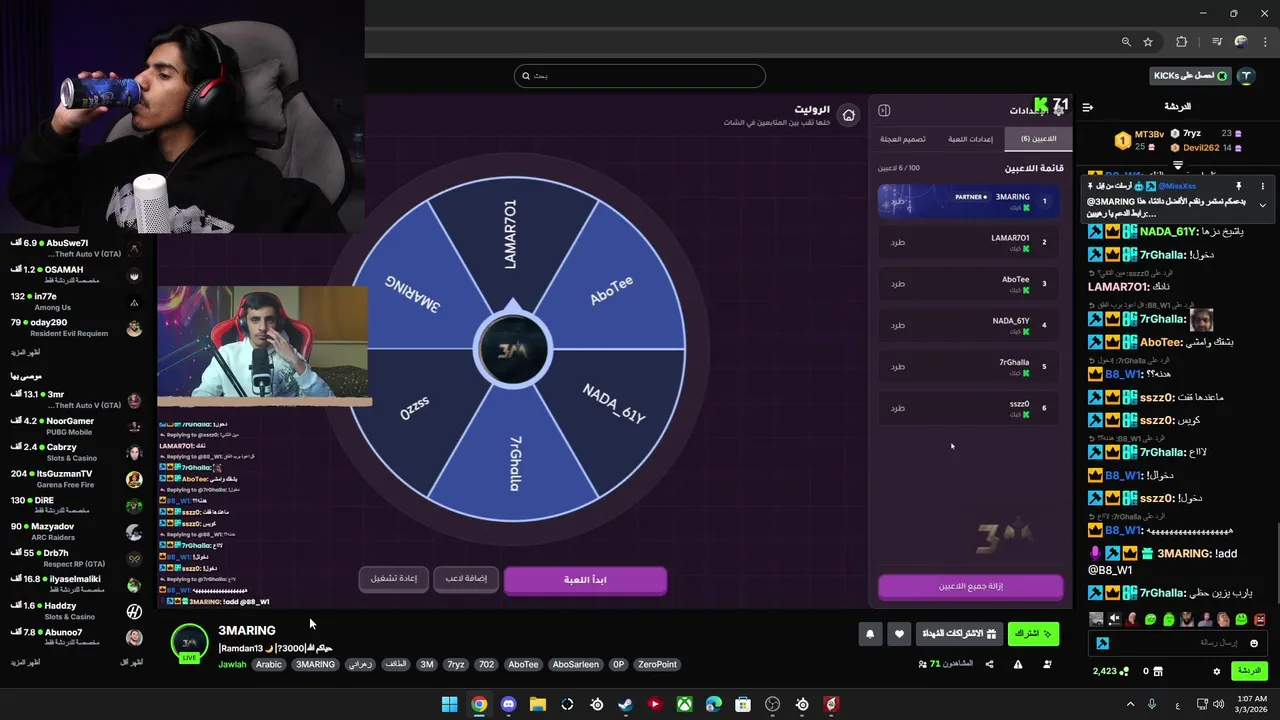Screen dimensions: 1280x720
Task: Click the ZeroPoint stream tag
Action: pyautogui.click(x=657, y=664)
